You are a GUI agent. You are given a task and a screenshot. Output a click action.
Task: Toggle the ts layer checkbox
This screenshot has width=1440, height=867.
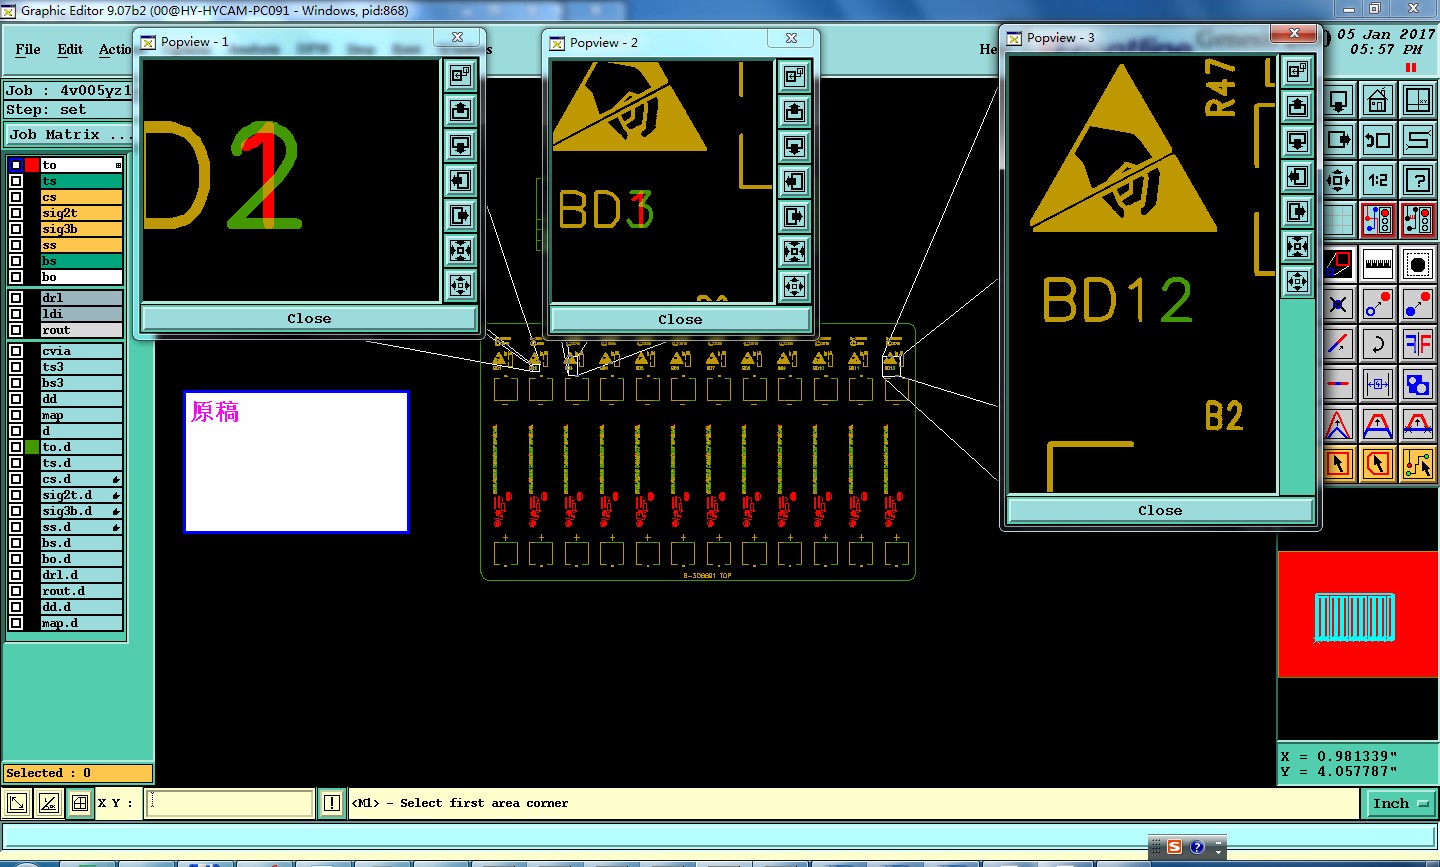pyautogui.click(x=16, y=181)
